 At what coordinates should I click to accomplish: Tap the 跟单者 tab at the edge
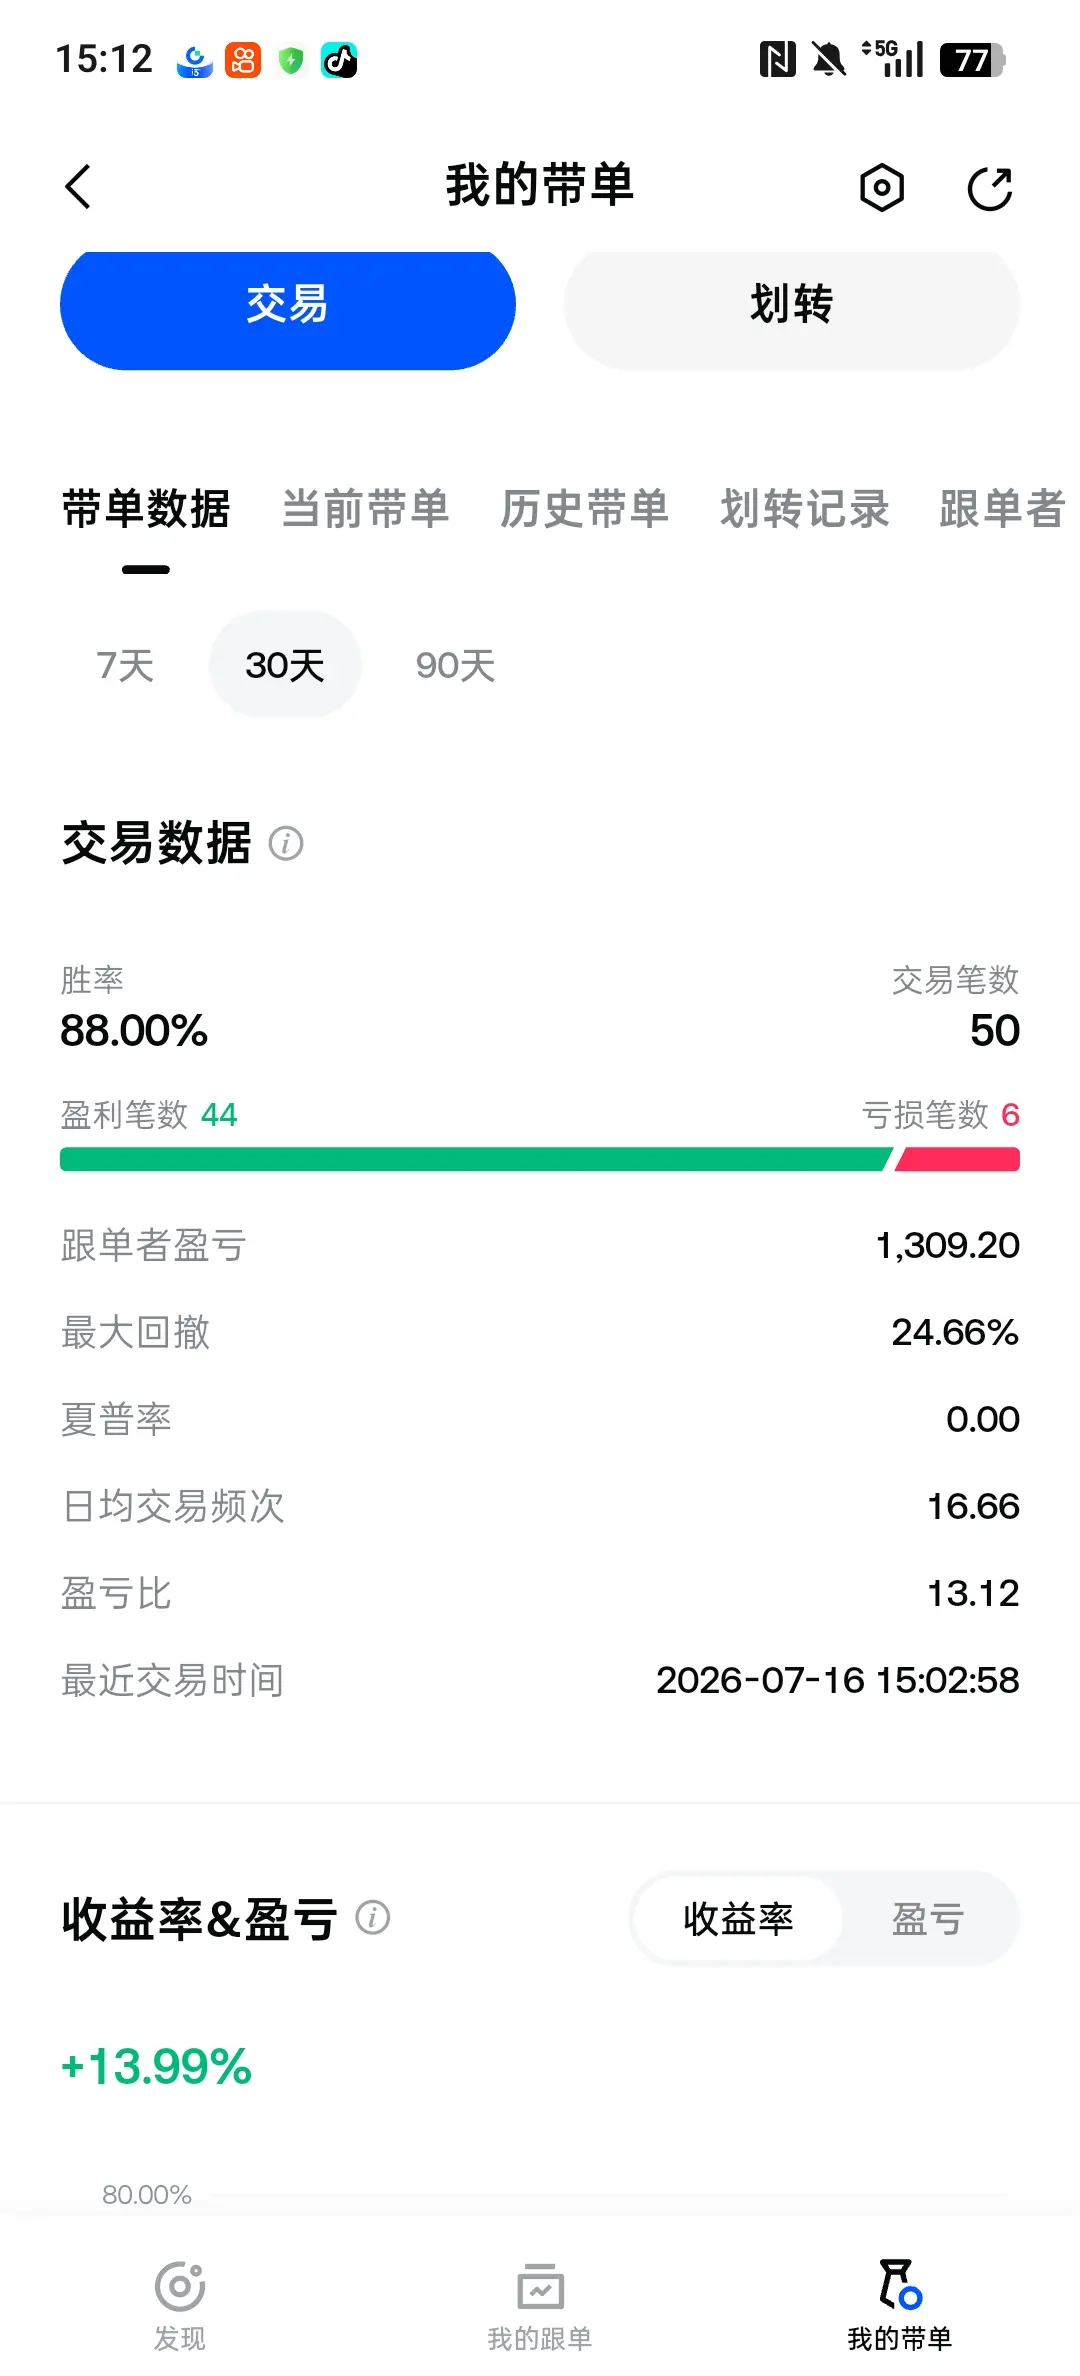point(1003,509)
